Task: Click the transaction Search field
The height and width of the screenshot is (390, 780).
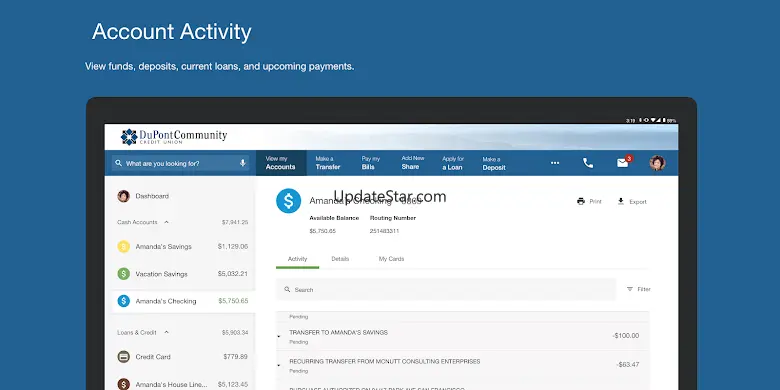Action: 446,290
